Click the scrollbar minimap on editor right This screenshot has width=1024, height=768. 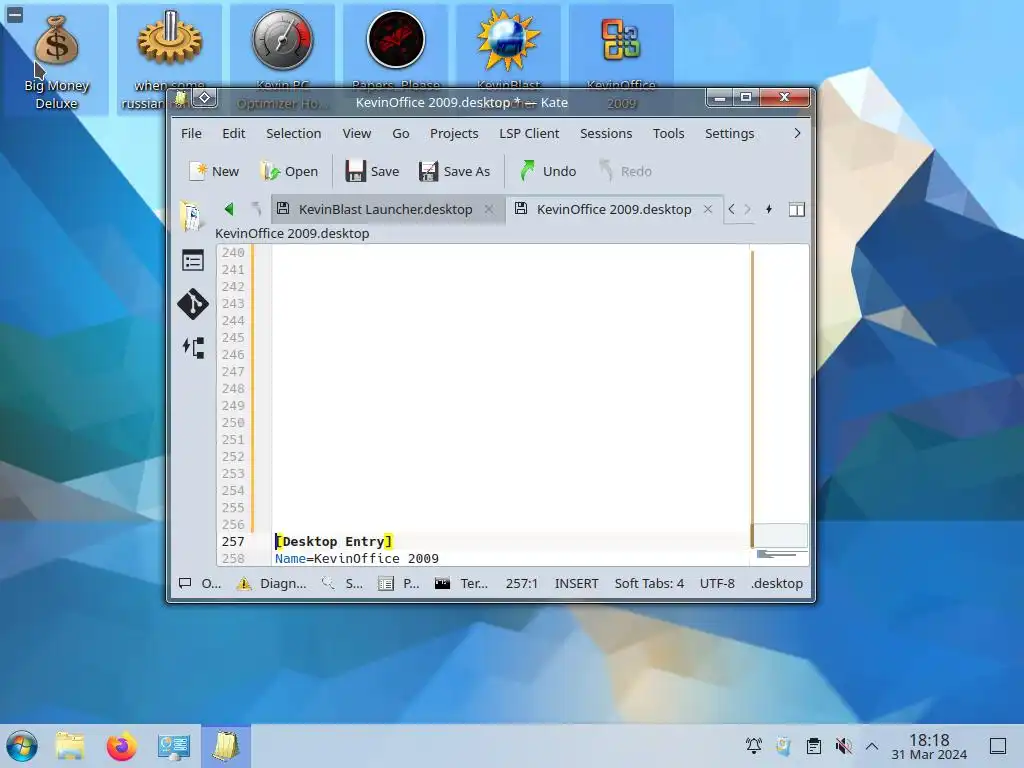point(780,405)
